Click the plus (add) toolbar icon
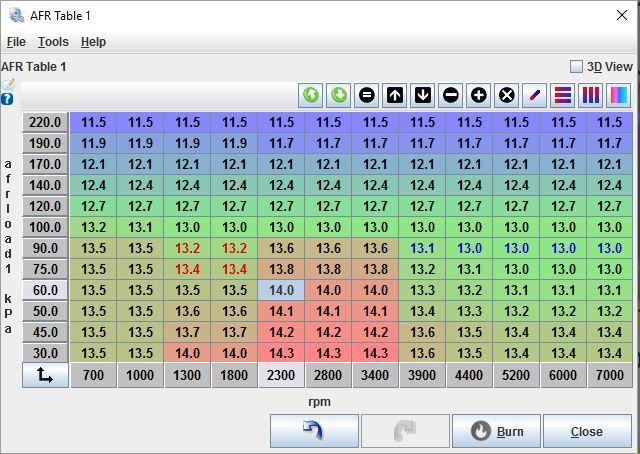640x454 pixels. point(478,96)
